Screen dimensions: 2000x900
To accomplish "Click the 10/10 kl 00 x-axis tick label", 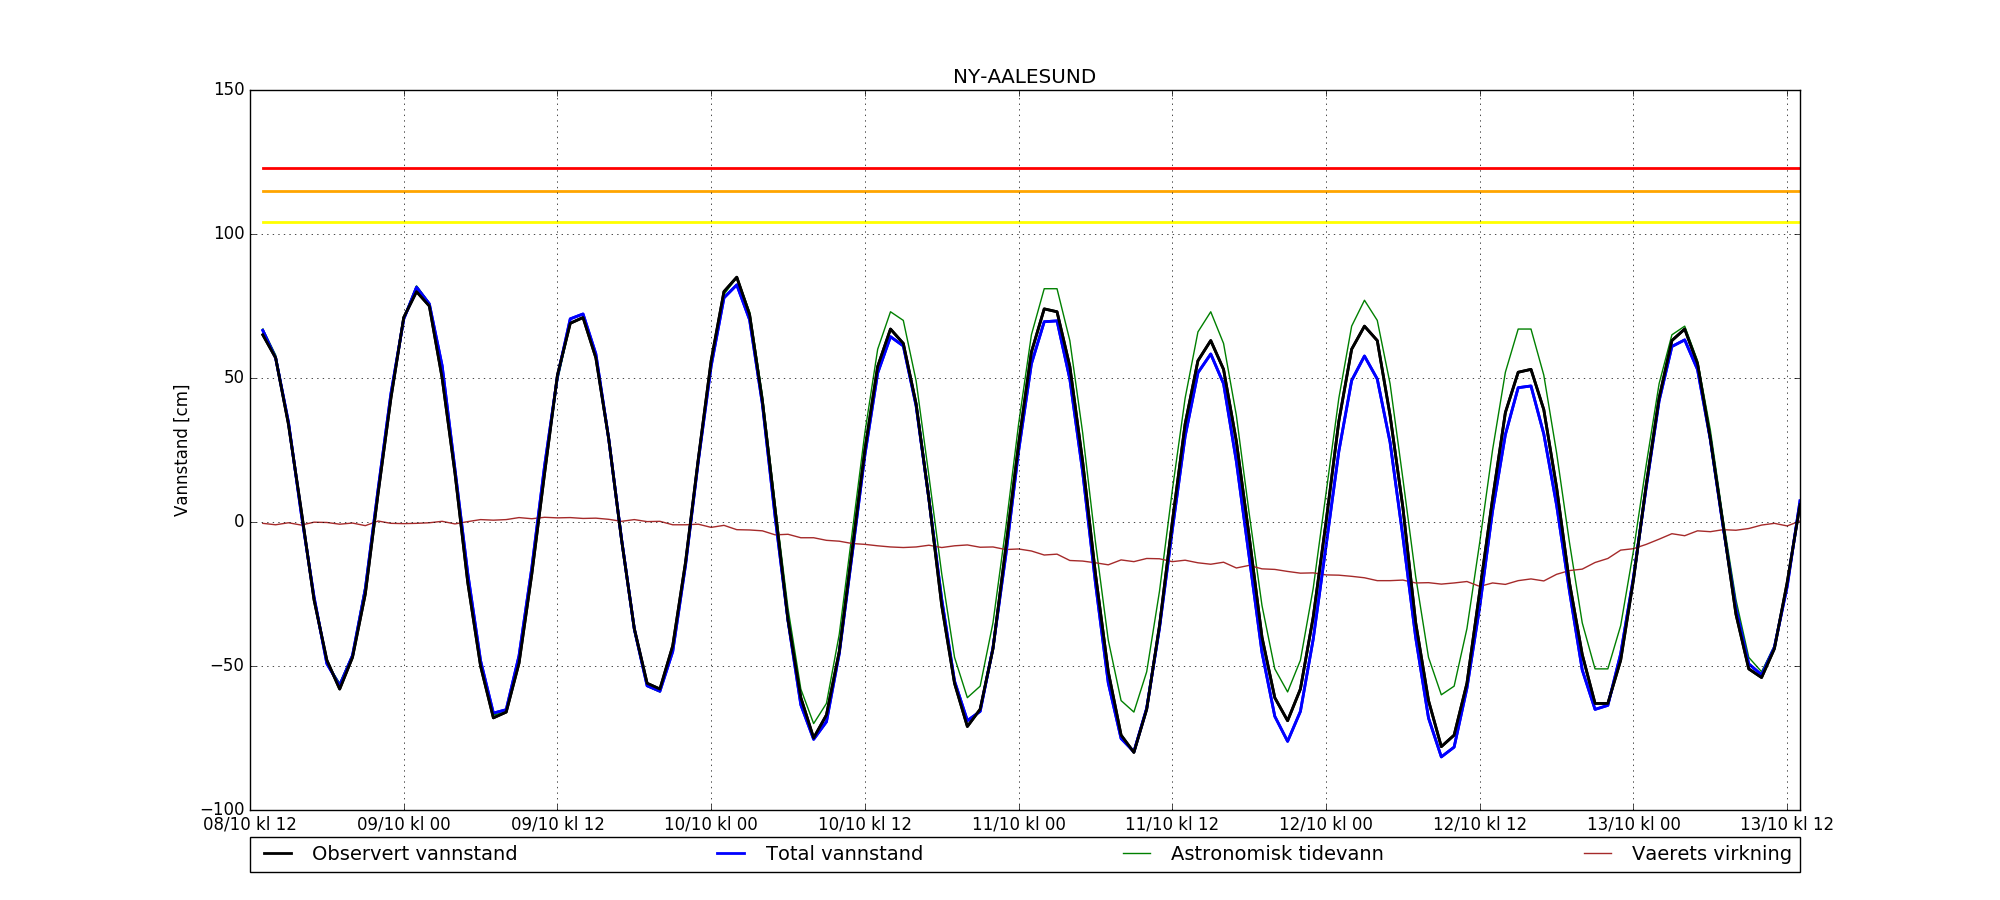I will click(x=711, y=825).
